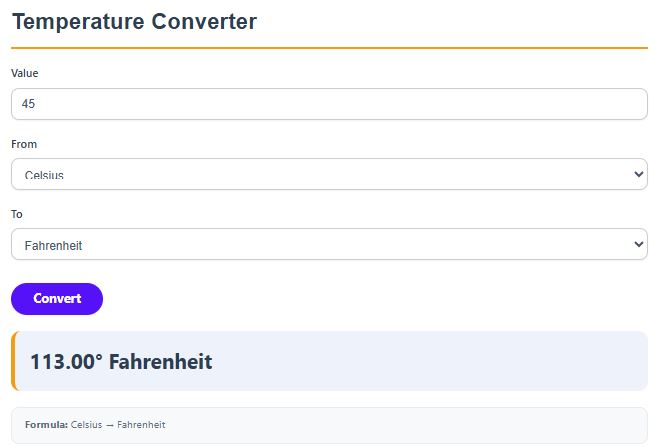Viewport: 668px width, 447px height.
Task: Click the bold "Formula:" label
Action: [46, 425]
